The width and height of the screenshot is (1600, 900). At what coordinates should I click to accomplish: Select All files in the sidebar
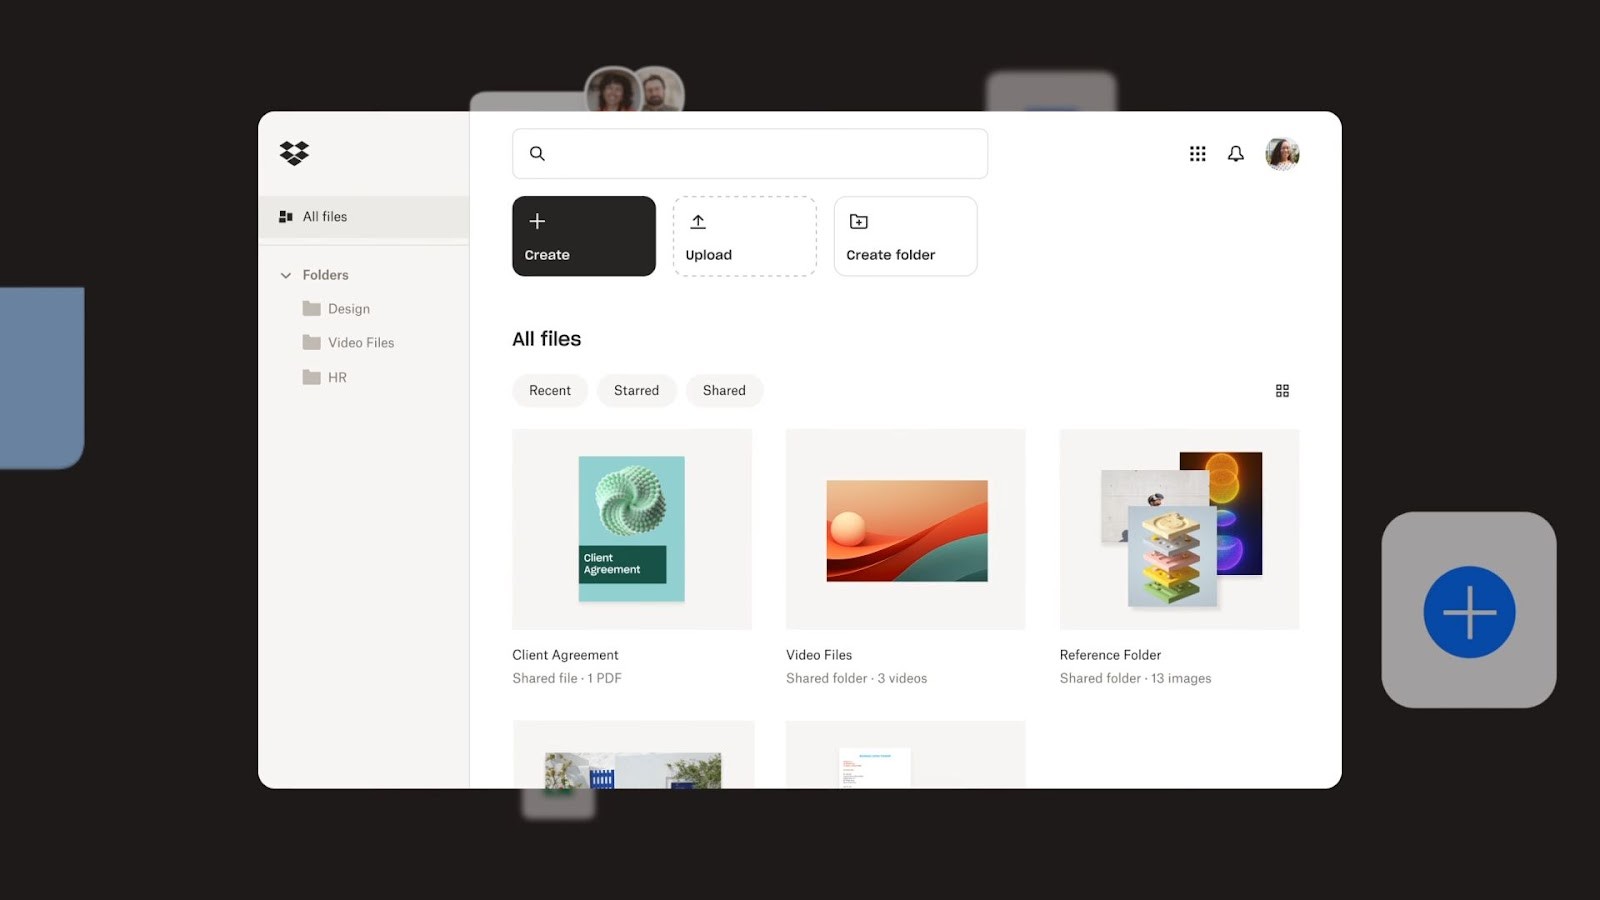324,216
